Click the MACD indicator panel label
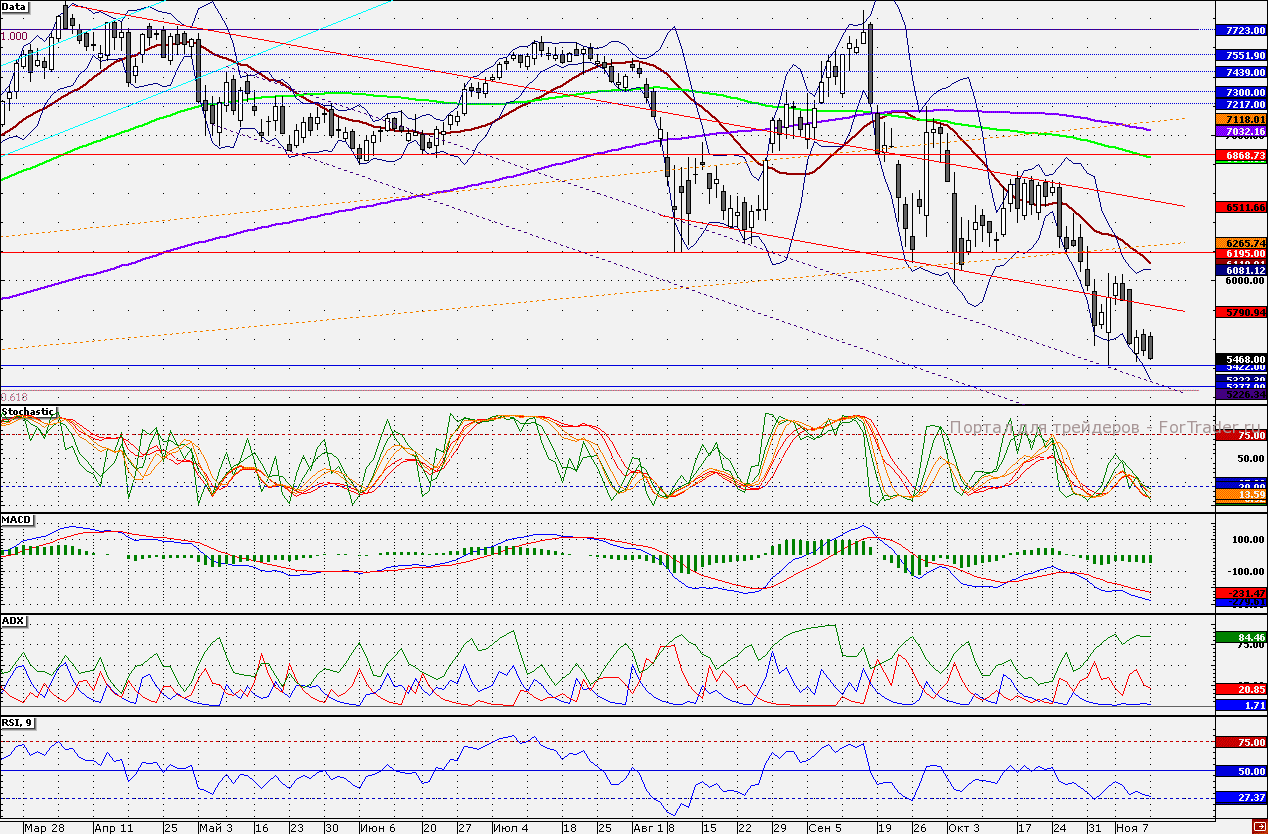Screen dimensions: 1268x834 tap(16, 520)
